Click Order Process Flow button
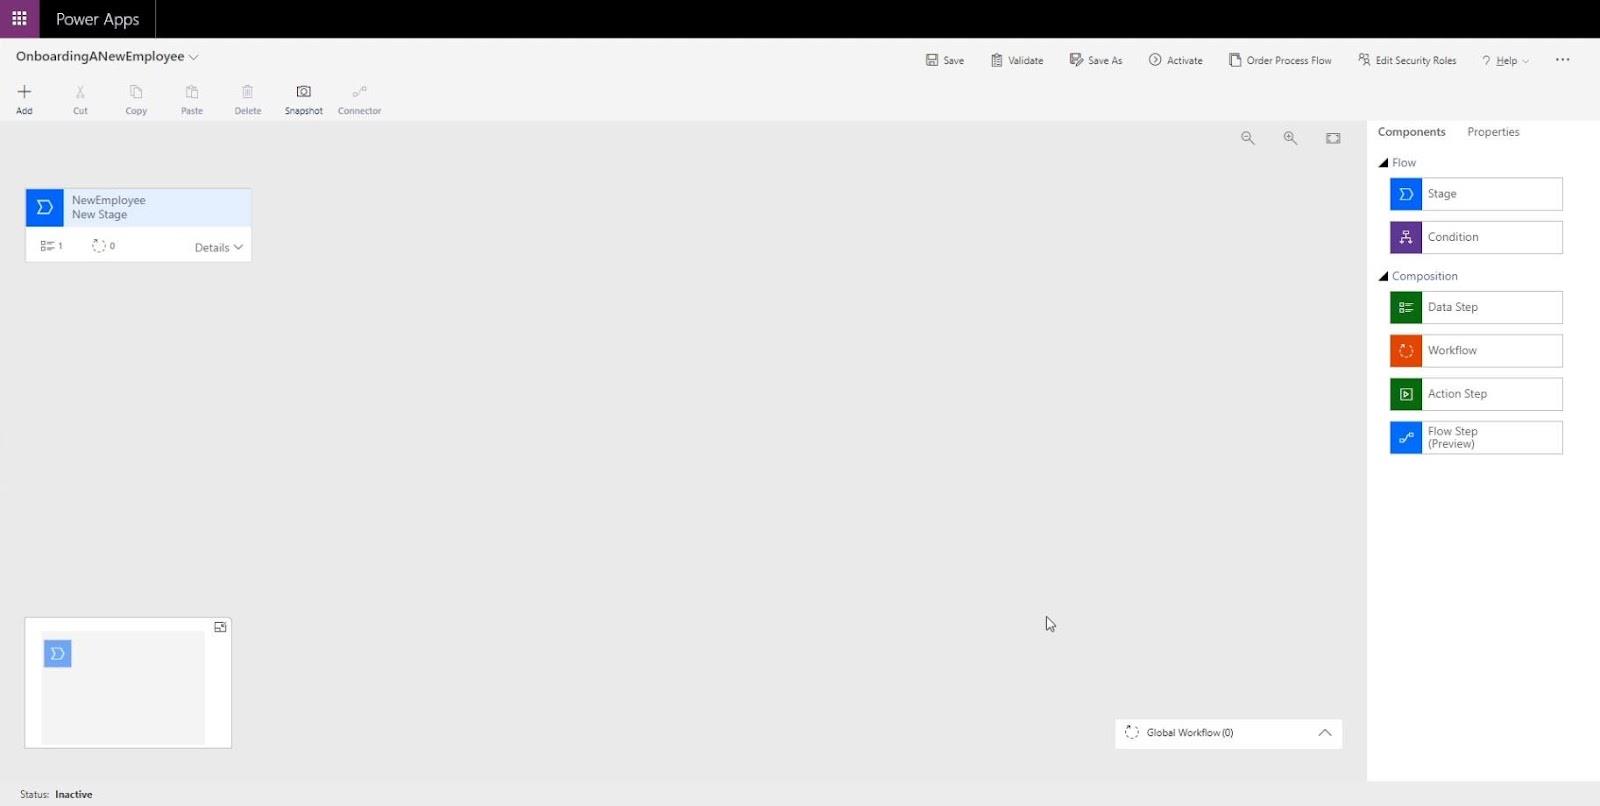The height and width of the screenshot is (806, 1600). [1280, 60]
